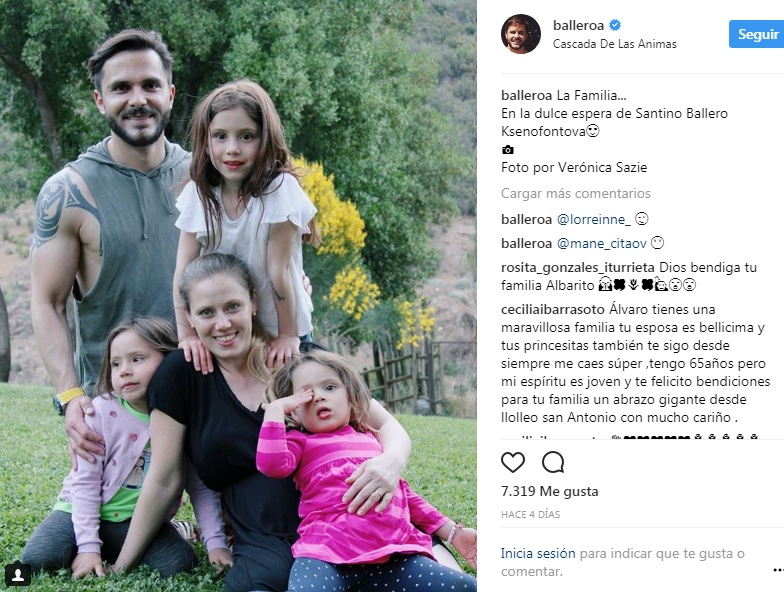Click the comment speech bubble icon
Viewport: 784px width, 592px height.
[x=553, y=462]
